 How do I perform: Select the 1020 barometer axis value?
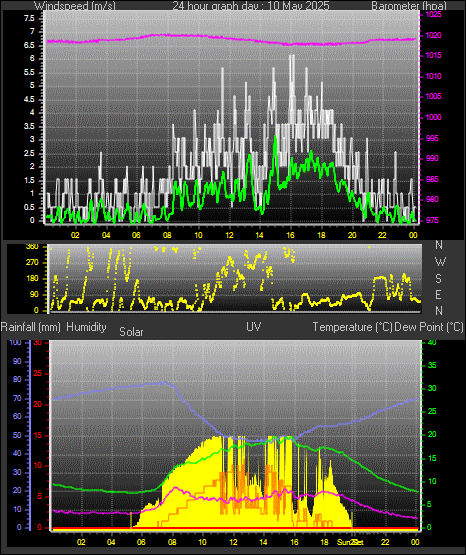coord(433,35)
